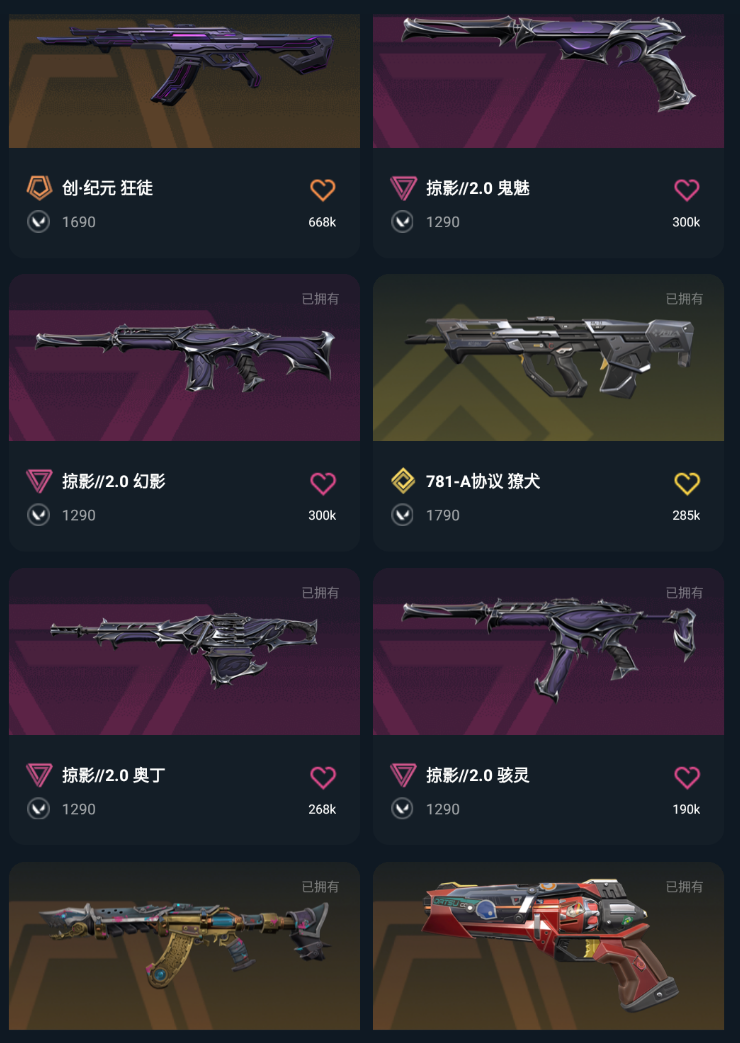The width and height of the screenshot is (740, 1043).
Task: Open the 掠影//2.0 幻影 rifle image
Action: pos(184,358)
